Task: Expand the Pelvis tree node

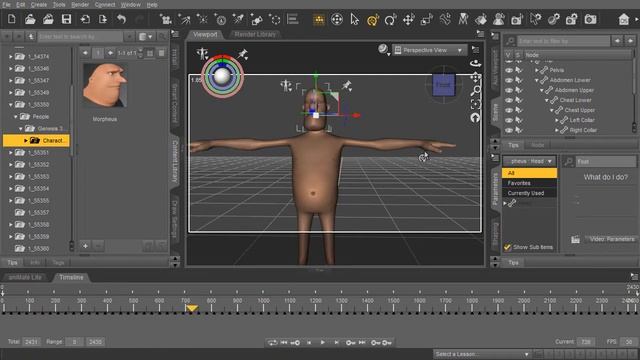Action: [537, 70]
